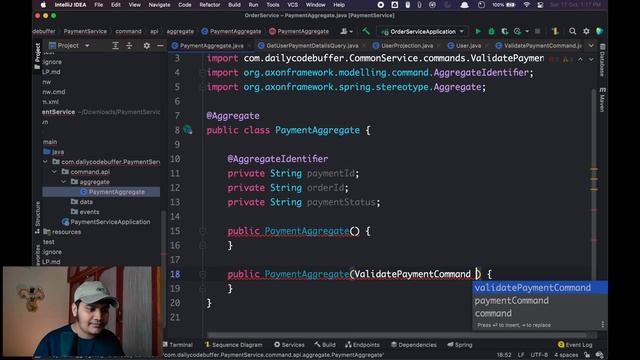Open the Apple menu
Viewport: 640px width, 360px height.
(43, 5)
